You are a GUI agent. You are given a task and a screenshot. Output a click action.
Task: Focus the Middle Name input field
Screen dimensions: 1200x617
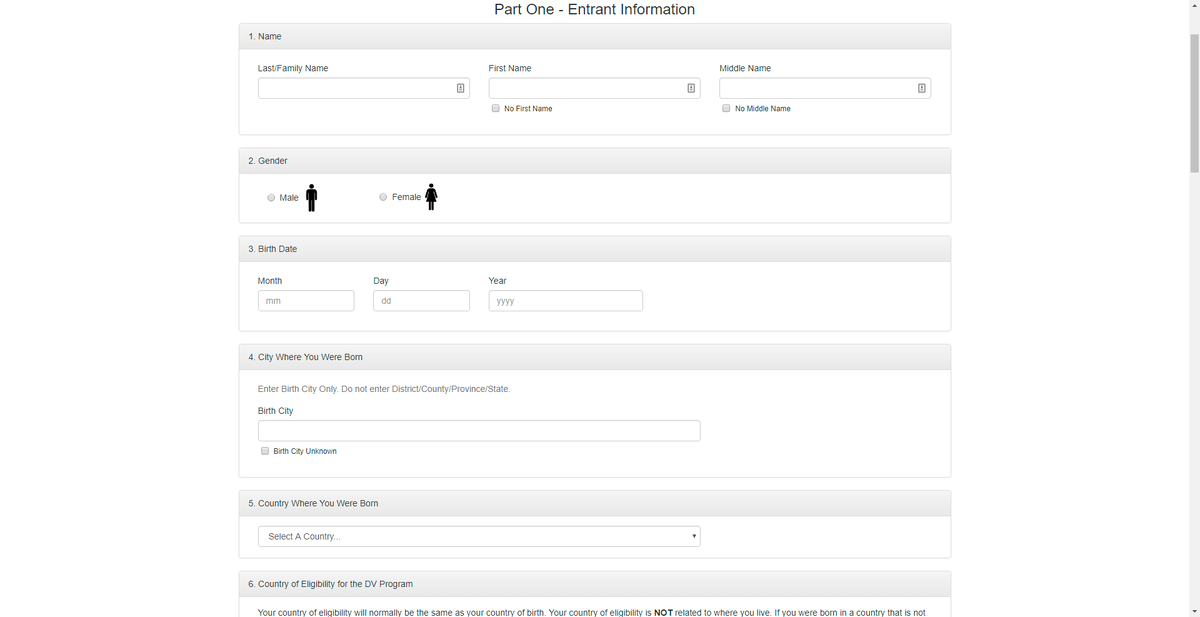825,88
